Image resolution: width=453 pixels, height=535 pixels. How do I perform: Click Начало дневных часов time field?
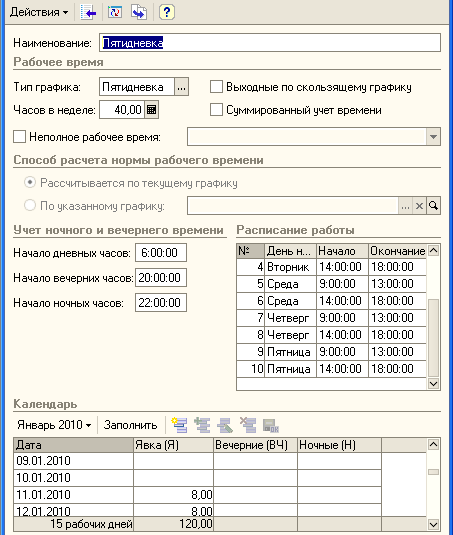[x=161, y=252]
